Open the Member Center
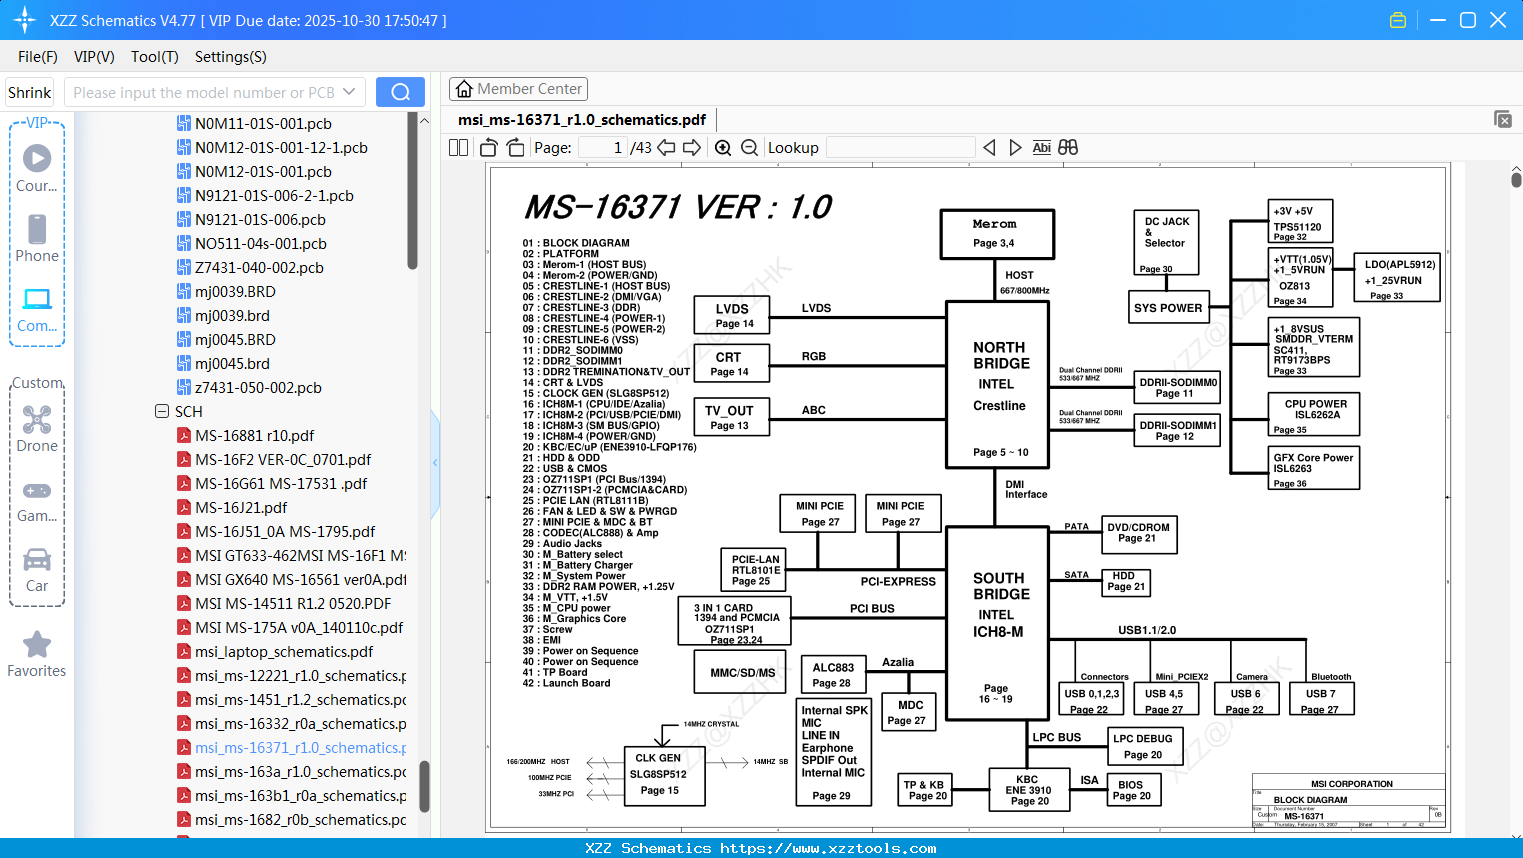Viewport: 1523px width, 858px height. click(518, 89)
